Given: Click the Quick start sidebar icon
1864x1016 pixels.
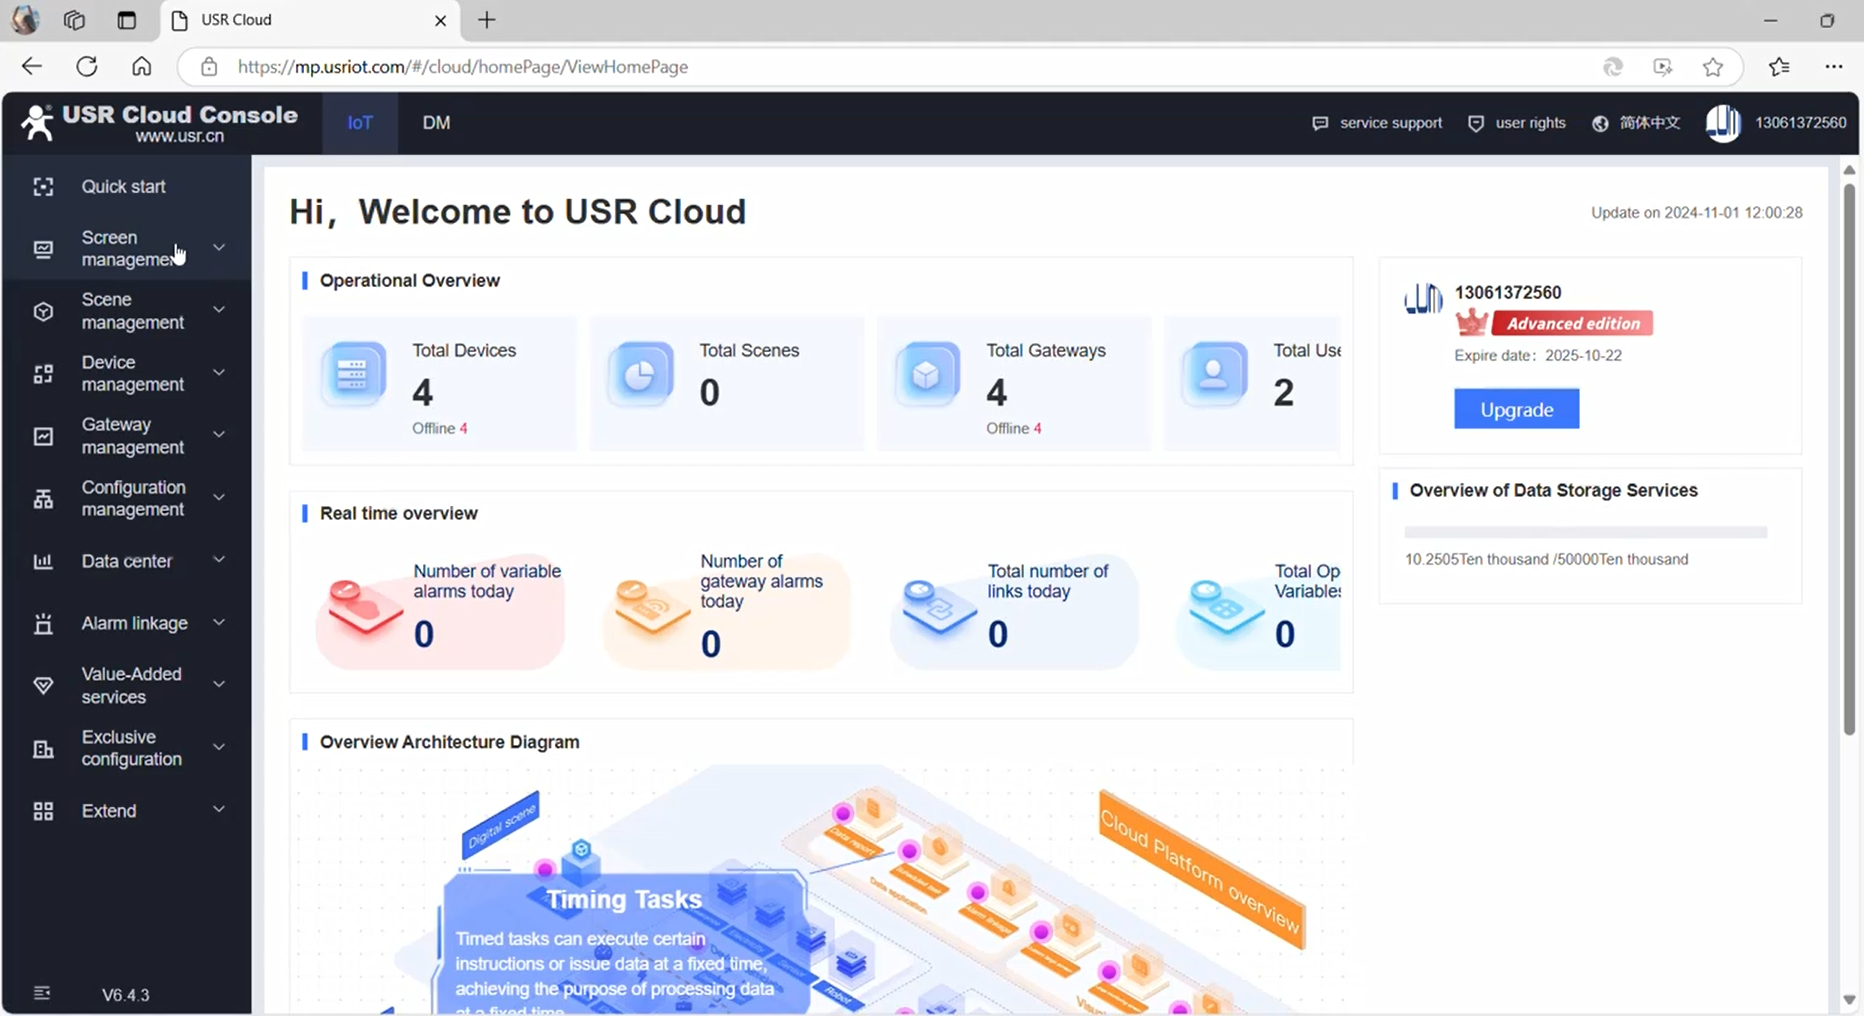Looking at the screenshot, I should pos(43,187).
